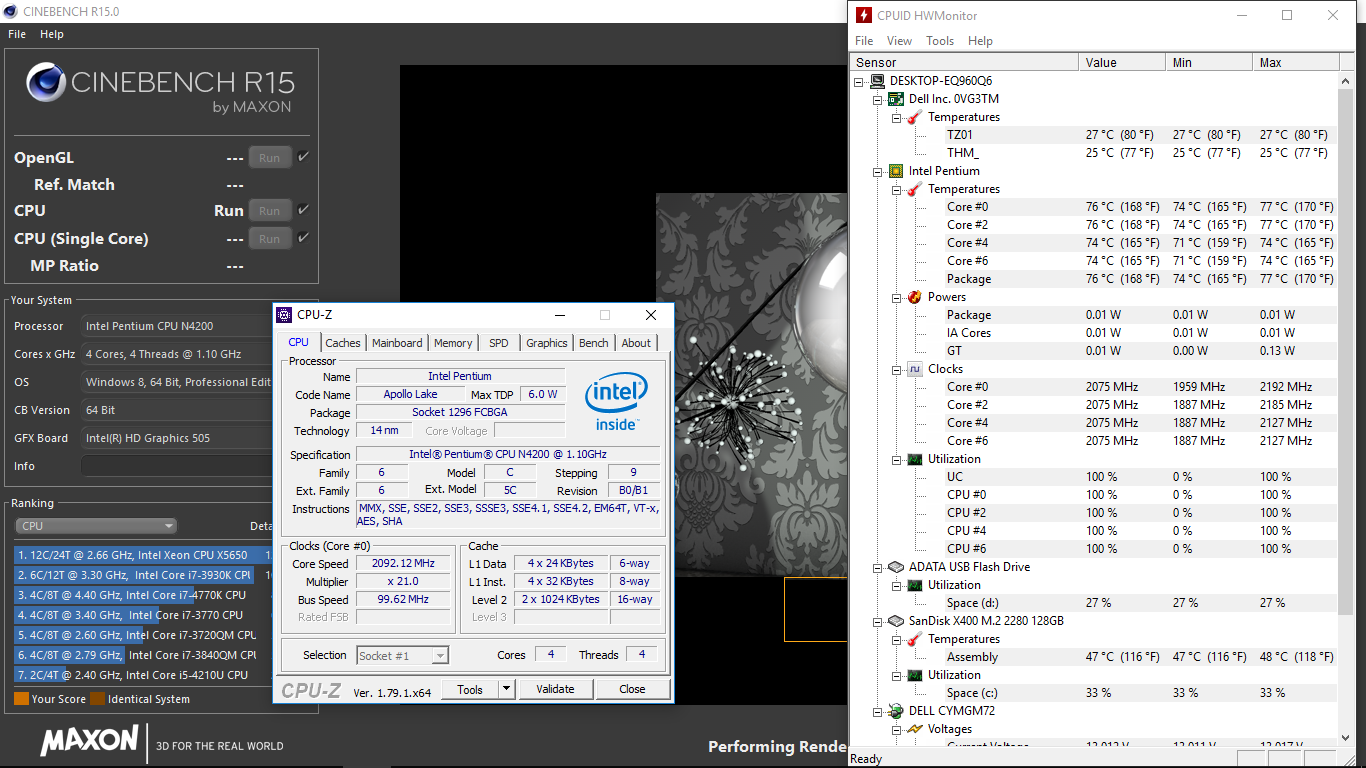Open the HWMonitor View menu

pos(899,41)
